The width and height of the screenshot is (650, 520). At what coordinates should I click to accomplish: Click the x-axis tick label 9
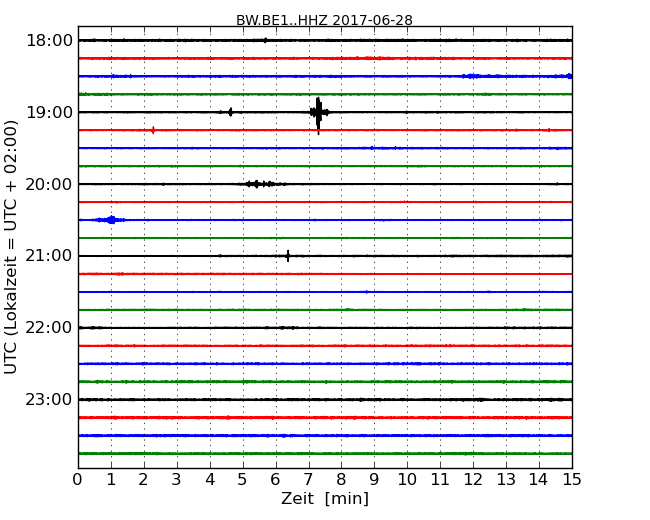pos(374,479)
